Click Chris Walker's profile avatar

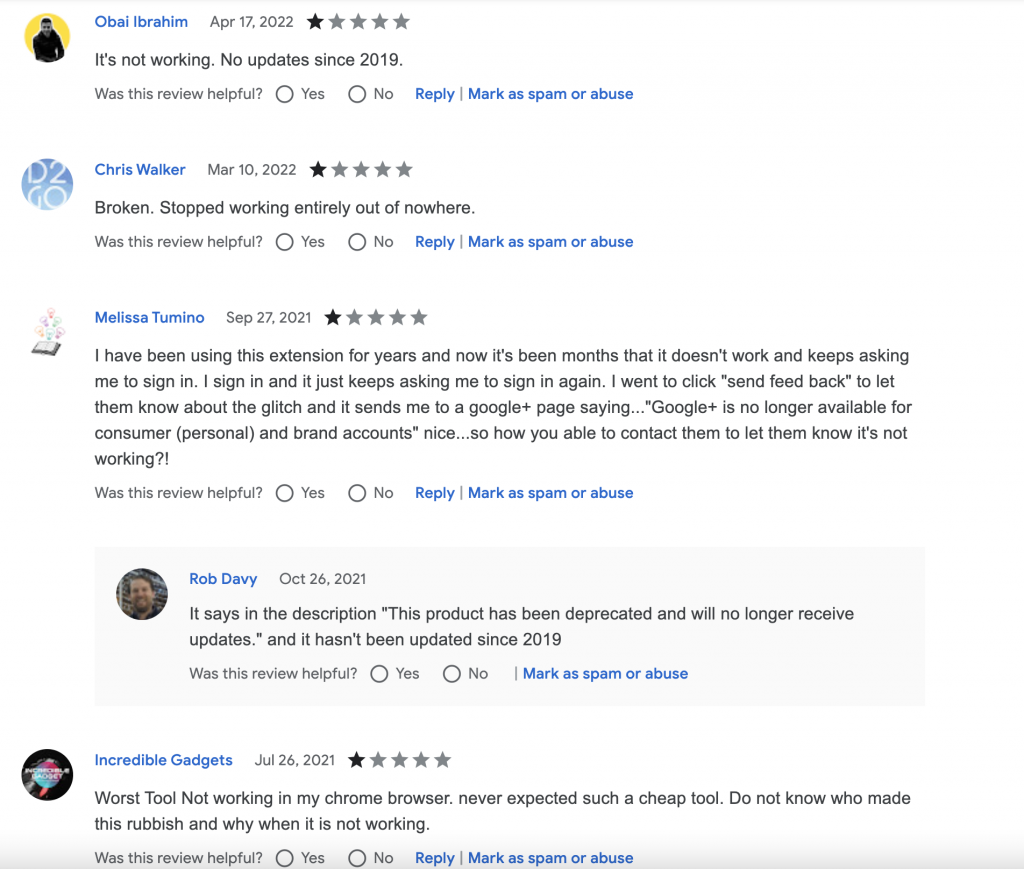click(x=46, y=184)
